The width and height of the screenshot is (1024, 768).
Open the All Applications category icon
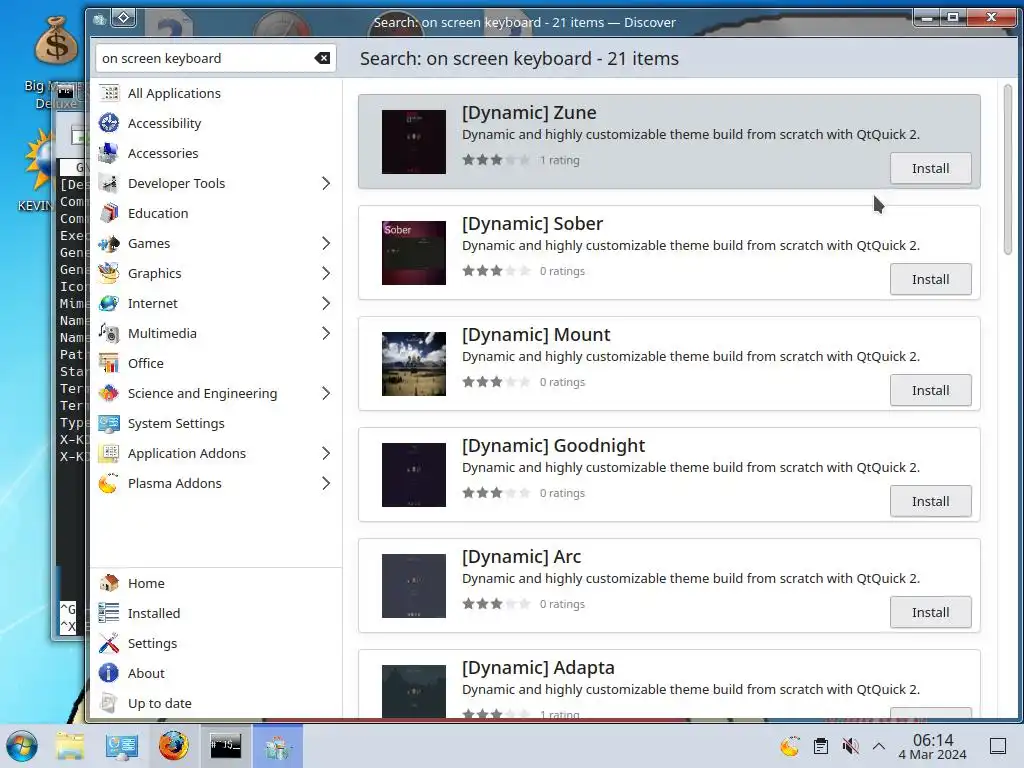[109, 93]
